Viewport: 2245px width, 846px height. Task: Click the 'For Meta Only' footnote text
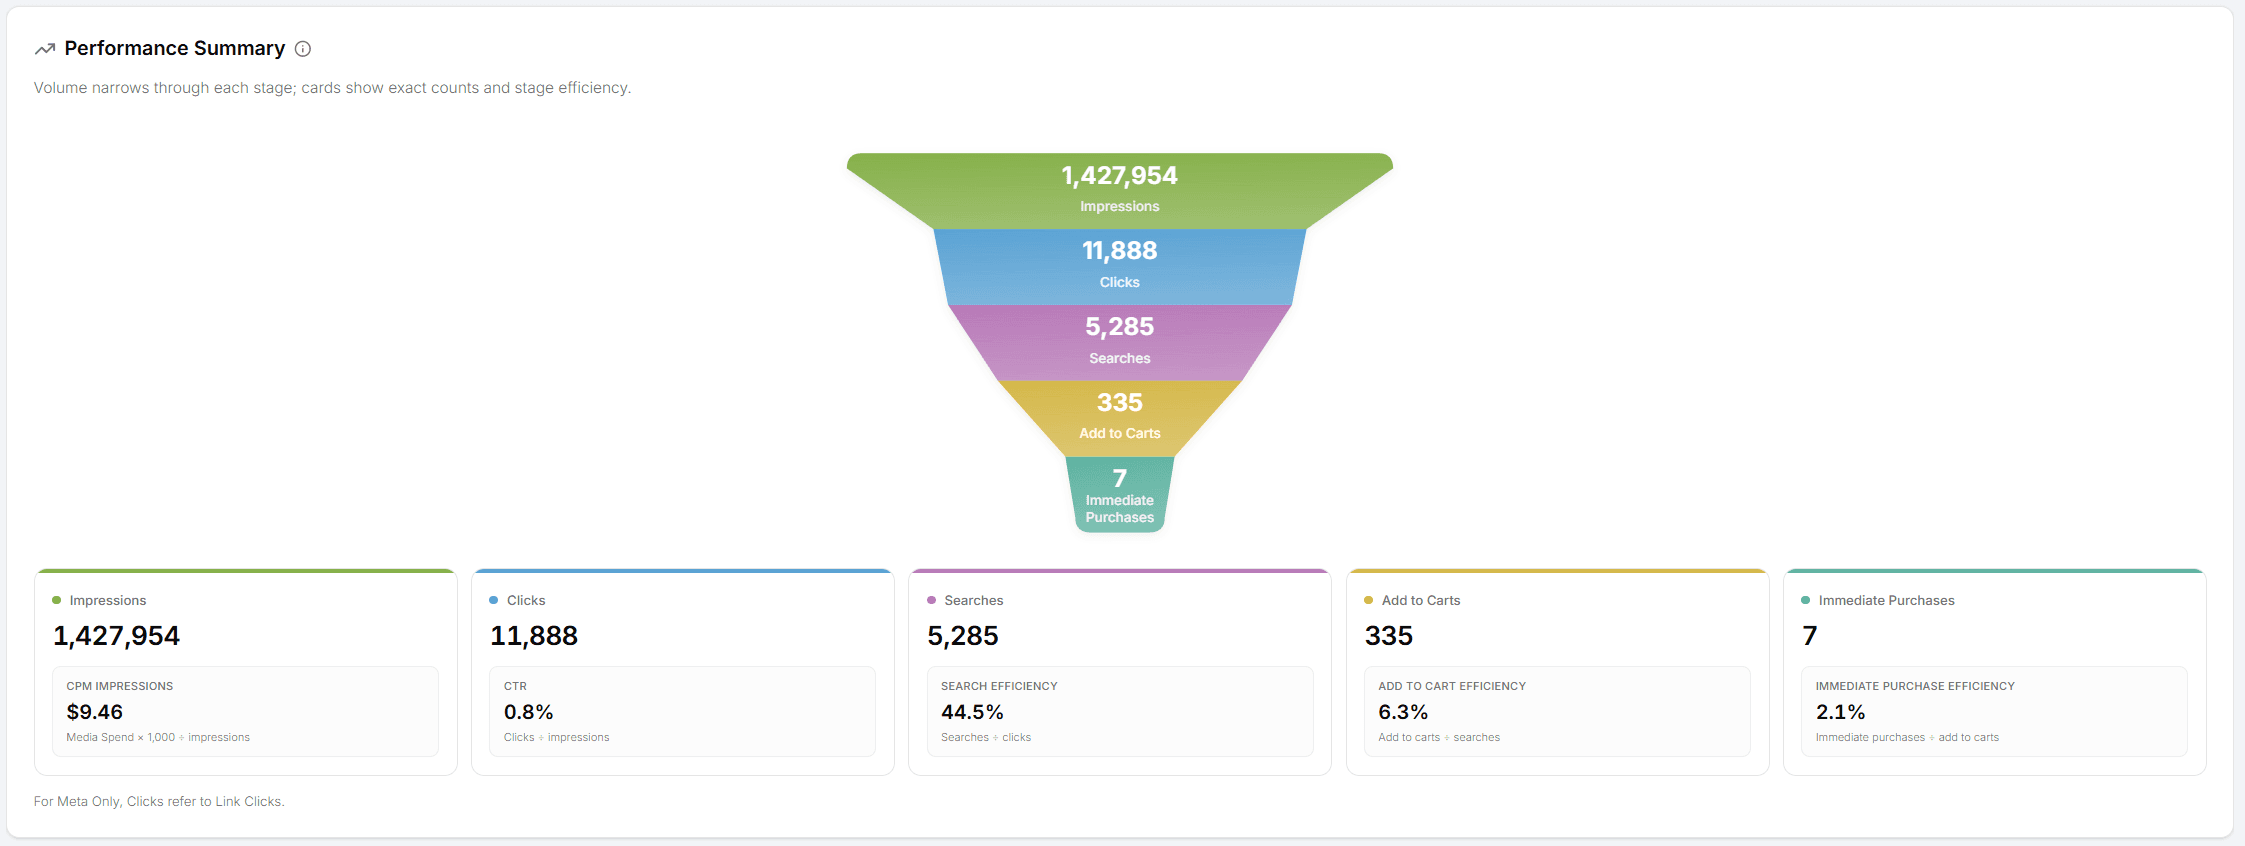click(159, 802)
